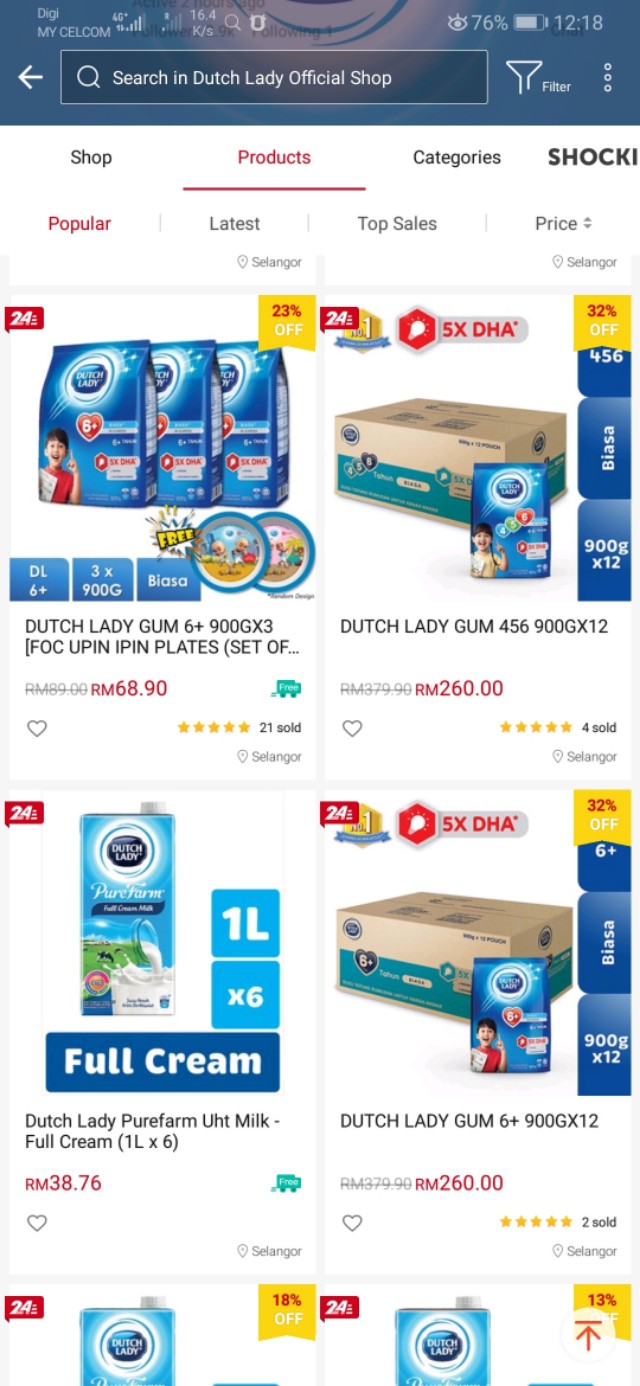
Task: Toggle heart on DUTCH LADY GUM 6+ 900GX12
Action: click(352, 1222)
